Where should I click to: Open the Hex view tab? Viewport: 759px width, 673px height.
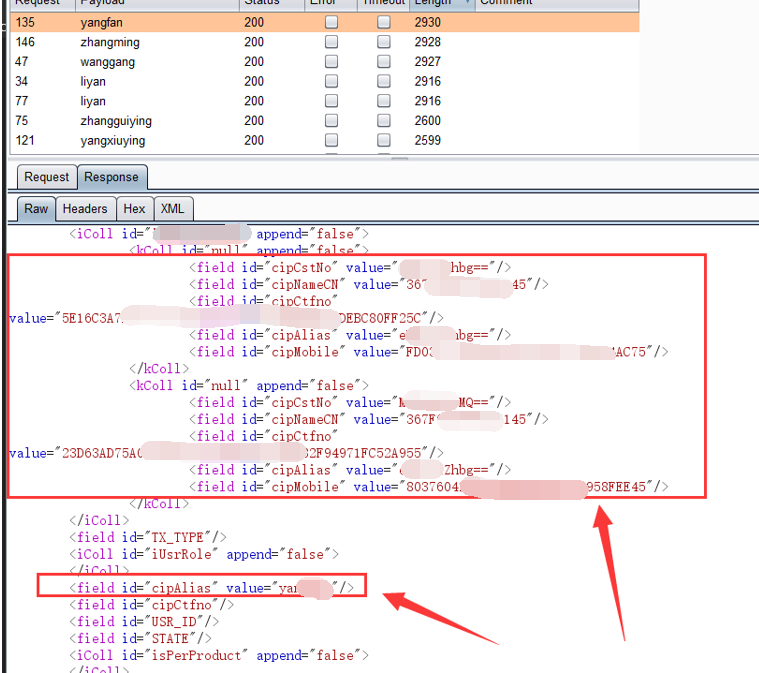point(134,209)
